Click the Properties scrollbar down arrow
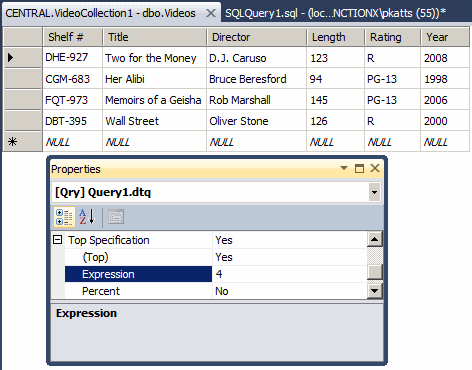 (x=374, y=291)
